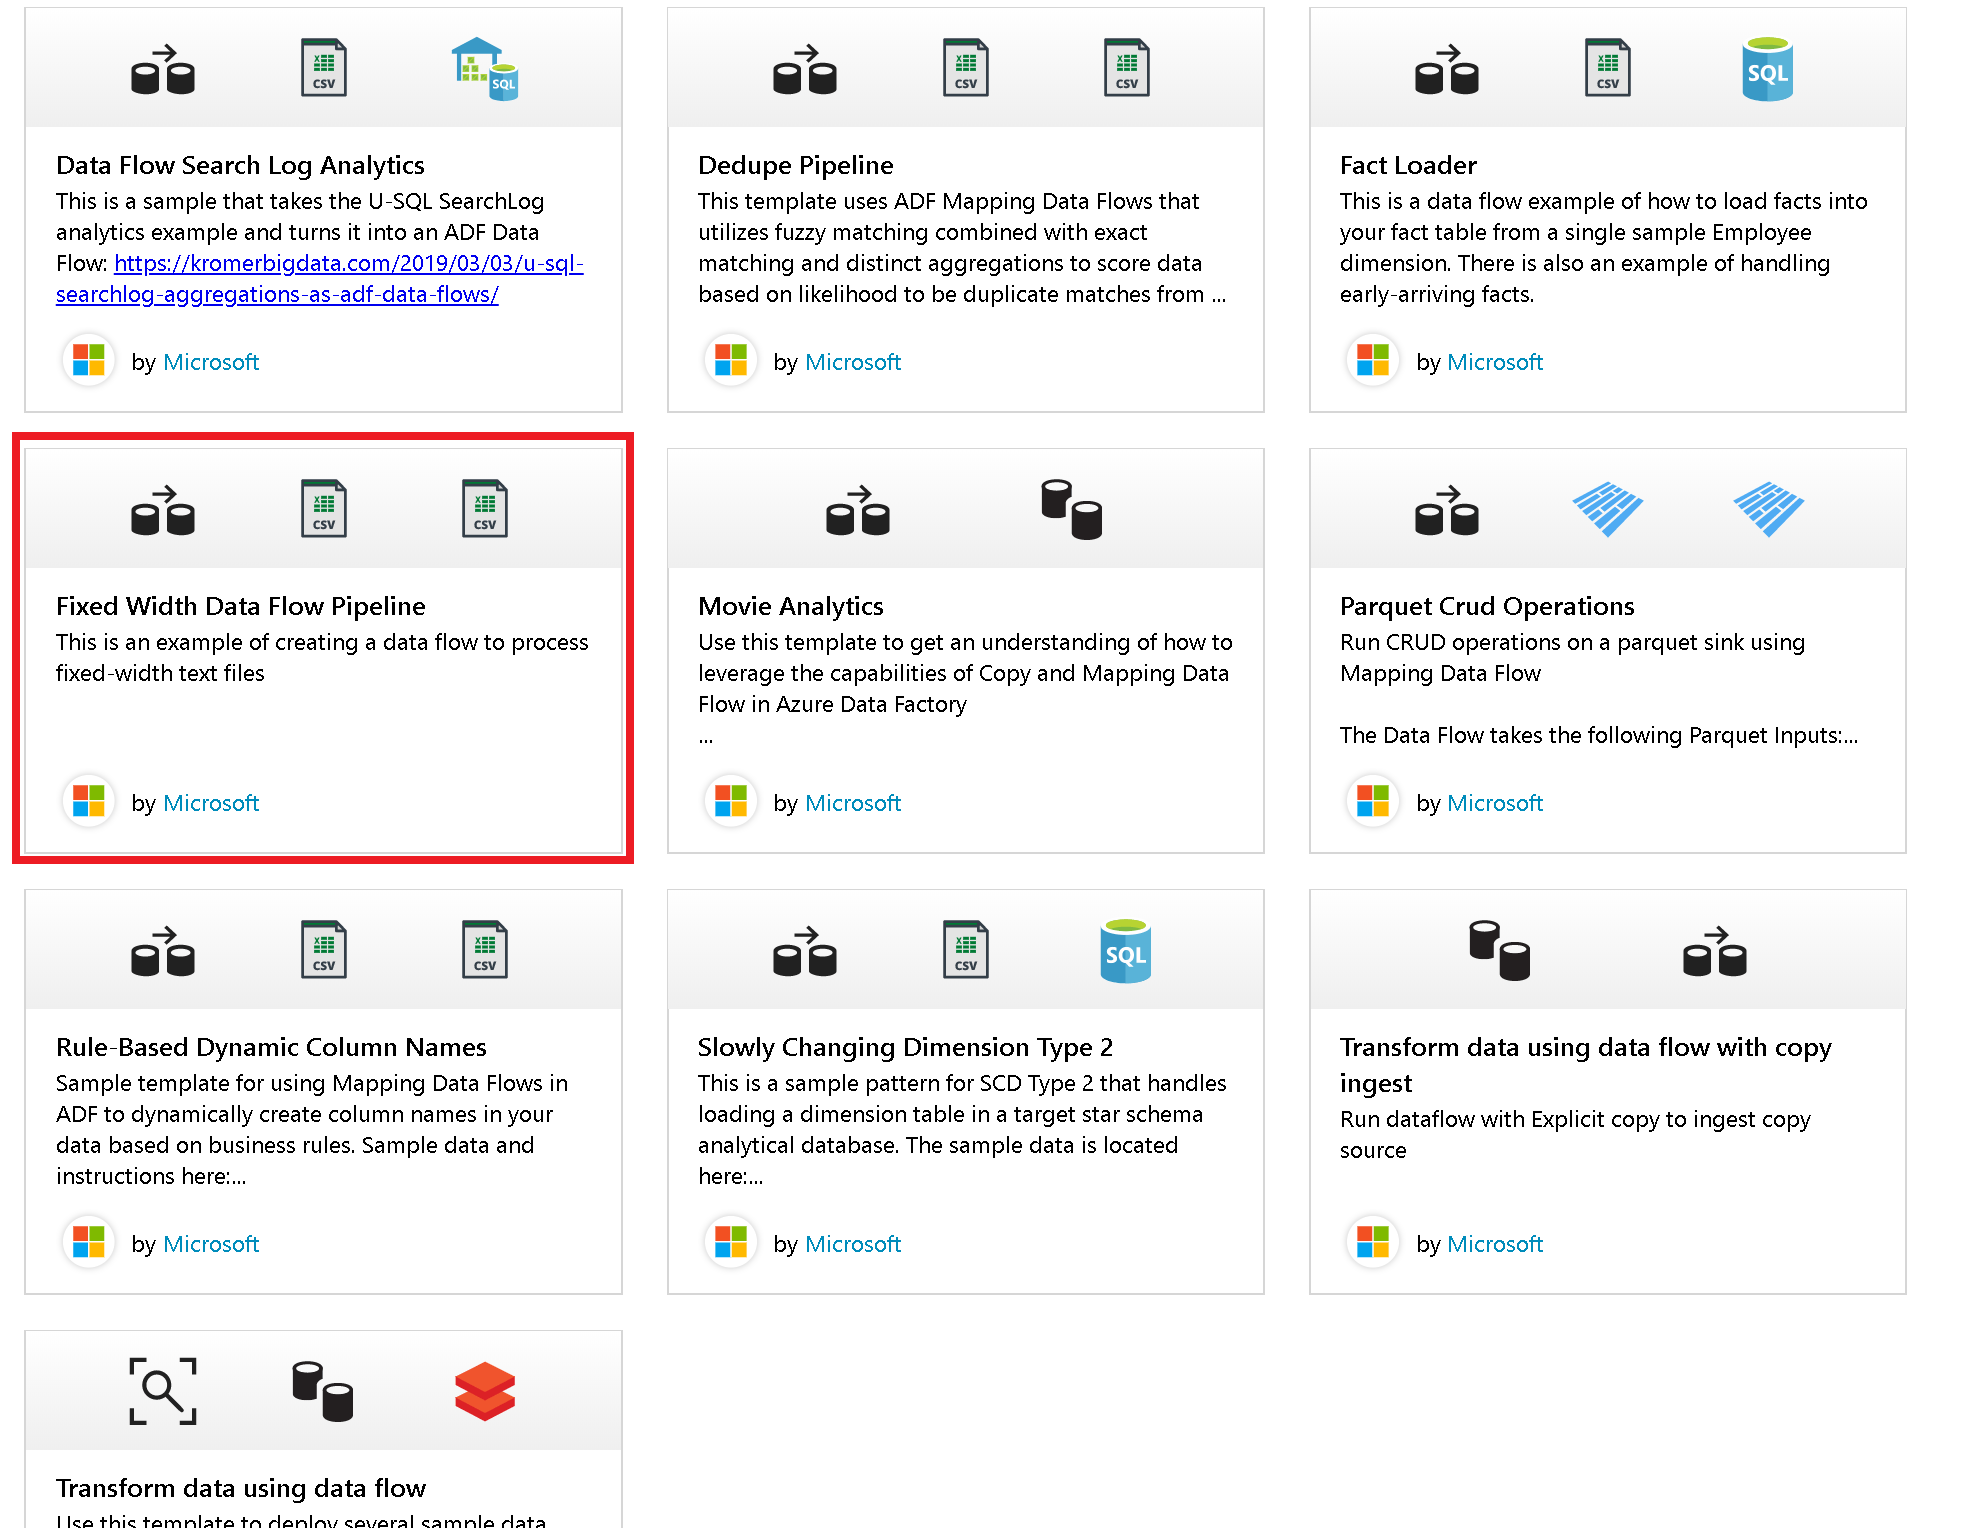The width and height of the screenshot is (1974, 1528).
Task: Open Microsoft publisher link on Dedupe Pipeline card
Action: click(x=853, y=362)
